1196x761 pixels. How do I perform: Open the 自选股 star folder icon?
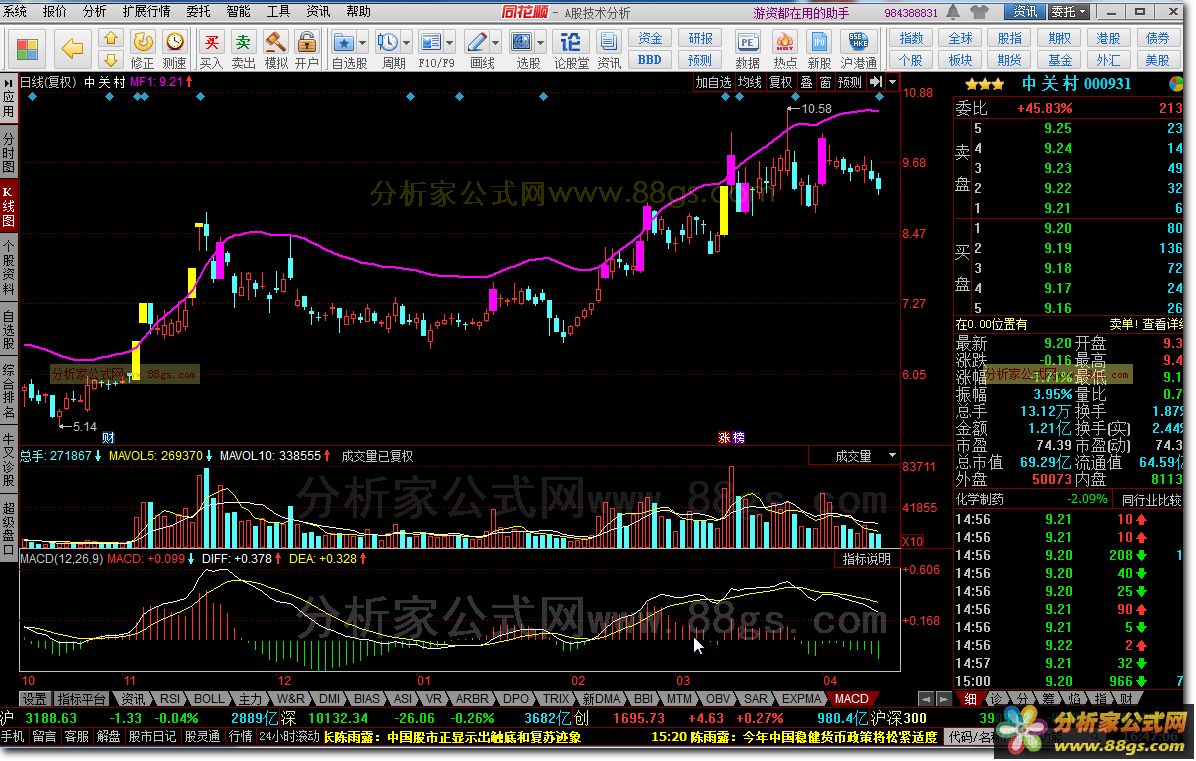[x=343, y=42]
